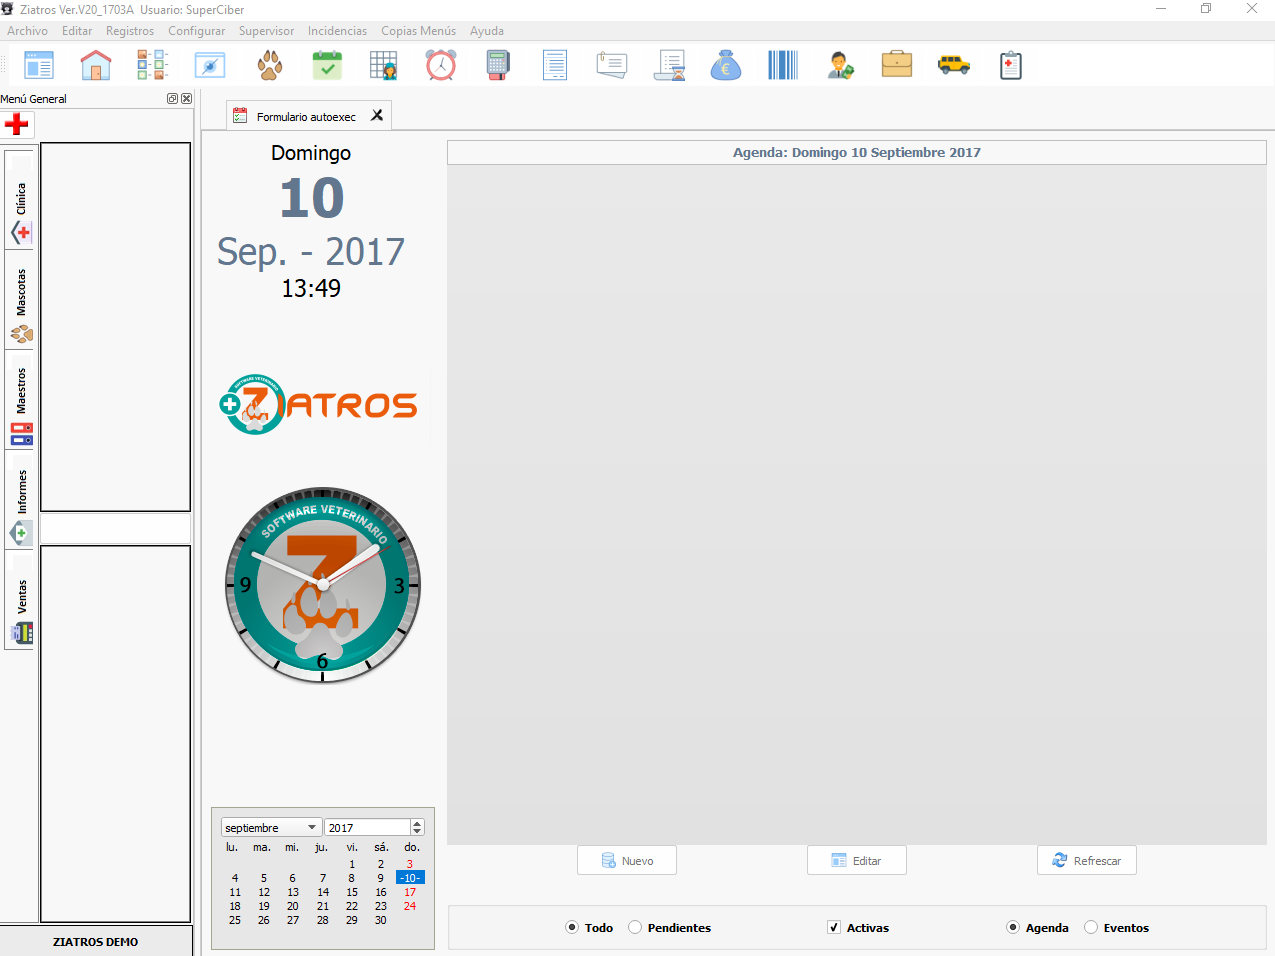1275x956 pixels.
Task: Float the Menú General panel
Action: pyautogui.click(x=172, y=99)
